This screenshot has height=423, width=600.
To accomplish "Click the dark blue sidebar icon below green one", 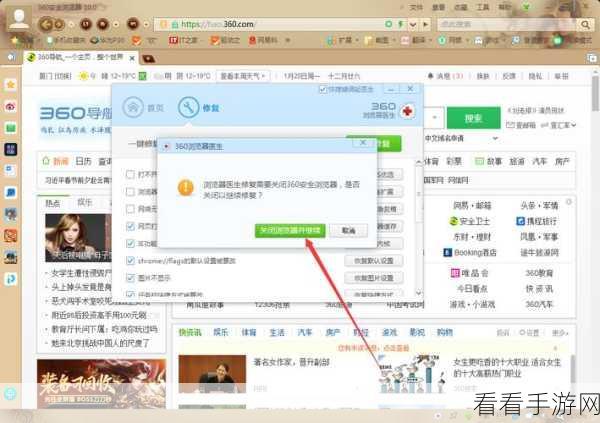I will coord(10,149).
